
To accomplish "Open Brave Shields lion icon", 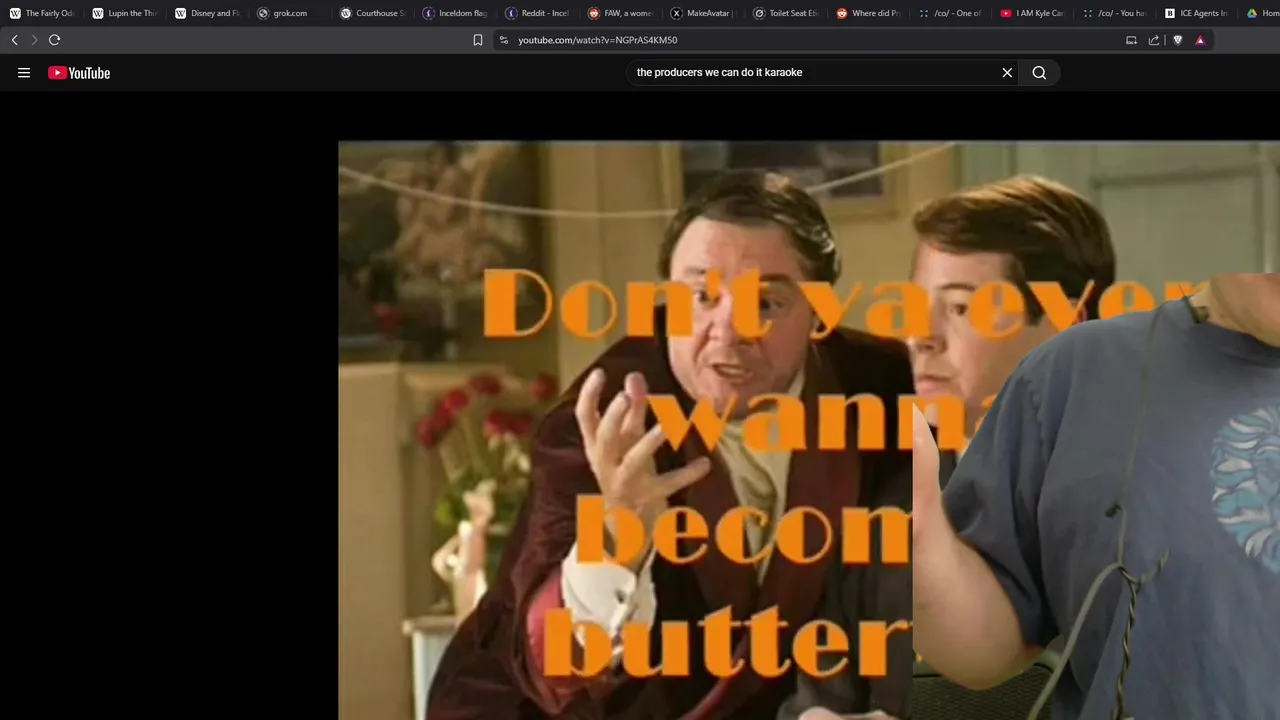I will [1177, 40].
